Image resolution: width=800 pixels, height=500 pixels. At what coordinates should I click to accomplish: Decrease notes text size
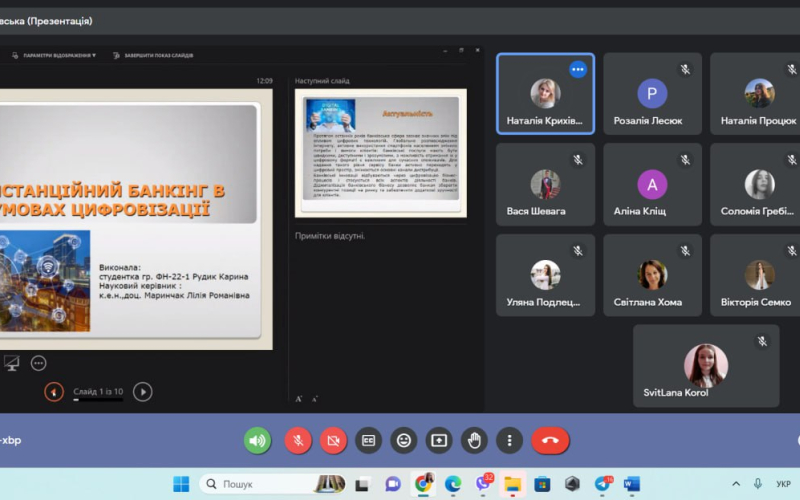coord(314,399)
